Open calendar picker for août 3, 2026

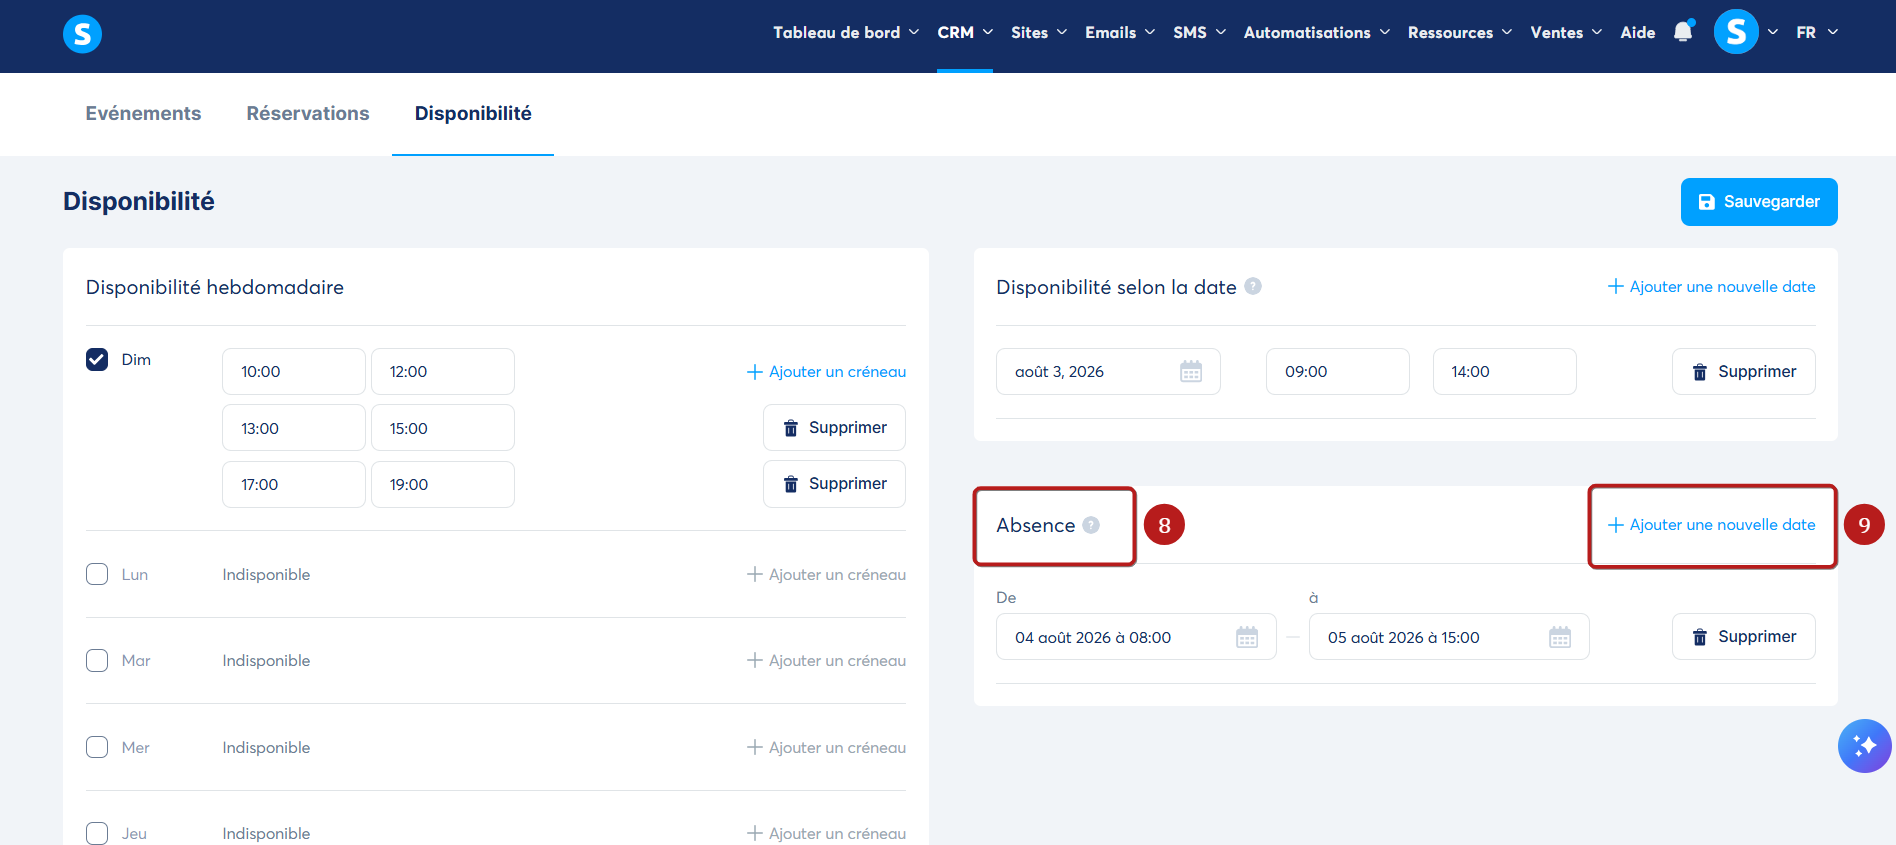[1191, 372]
